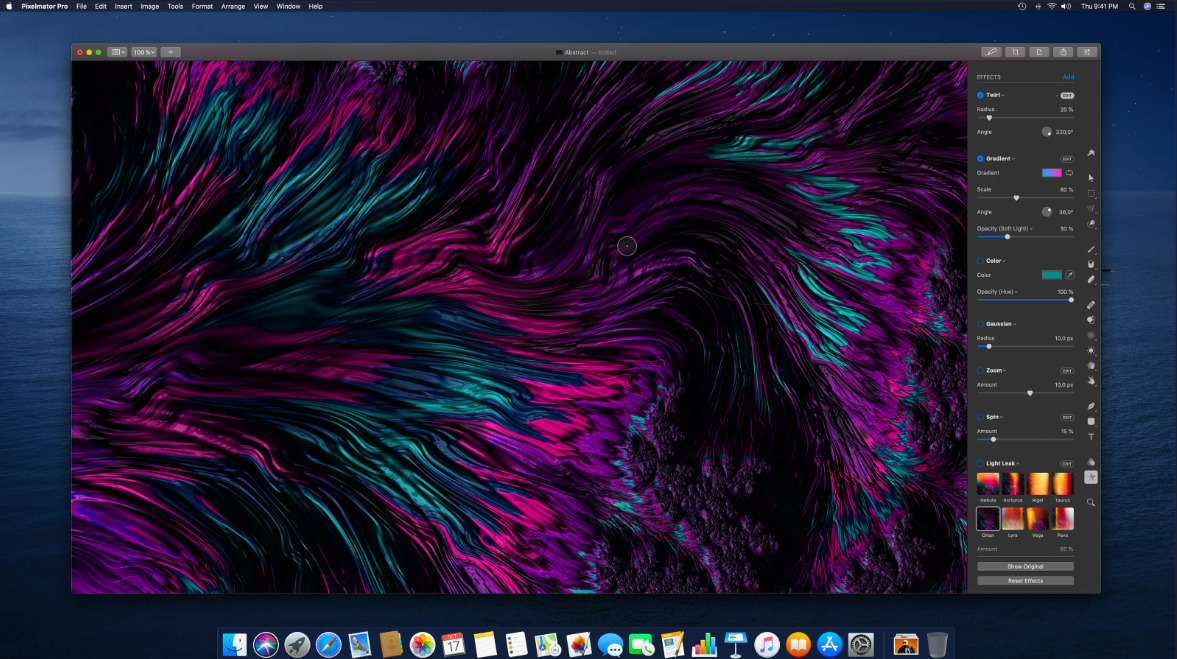Open Safari from the Dock
Image resolution: width=1177 pixels, height=659 pixels.
click(x=329, y=645)
